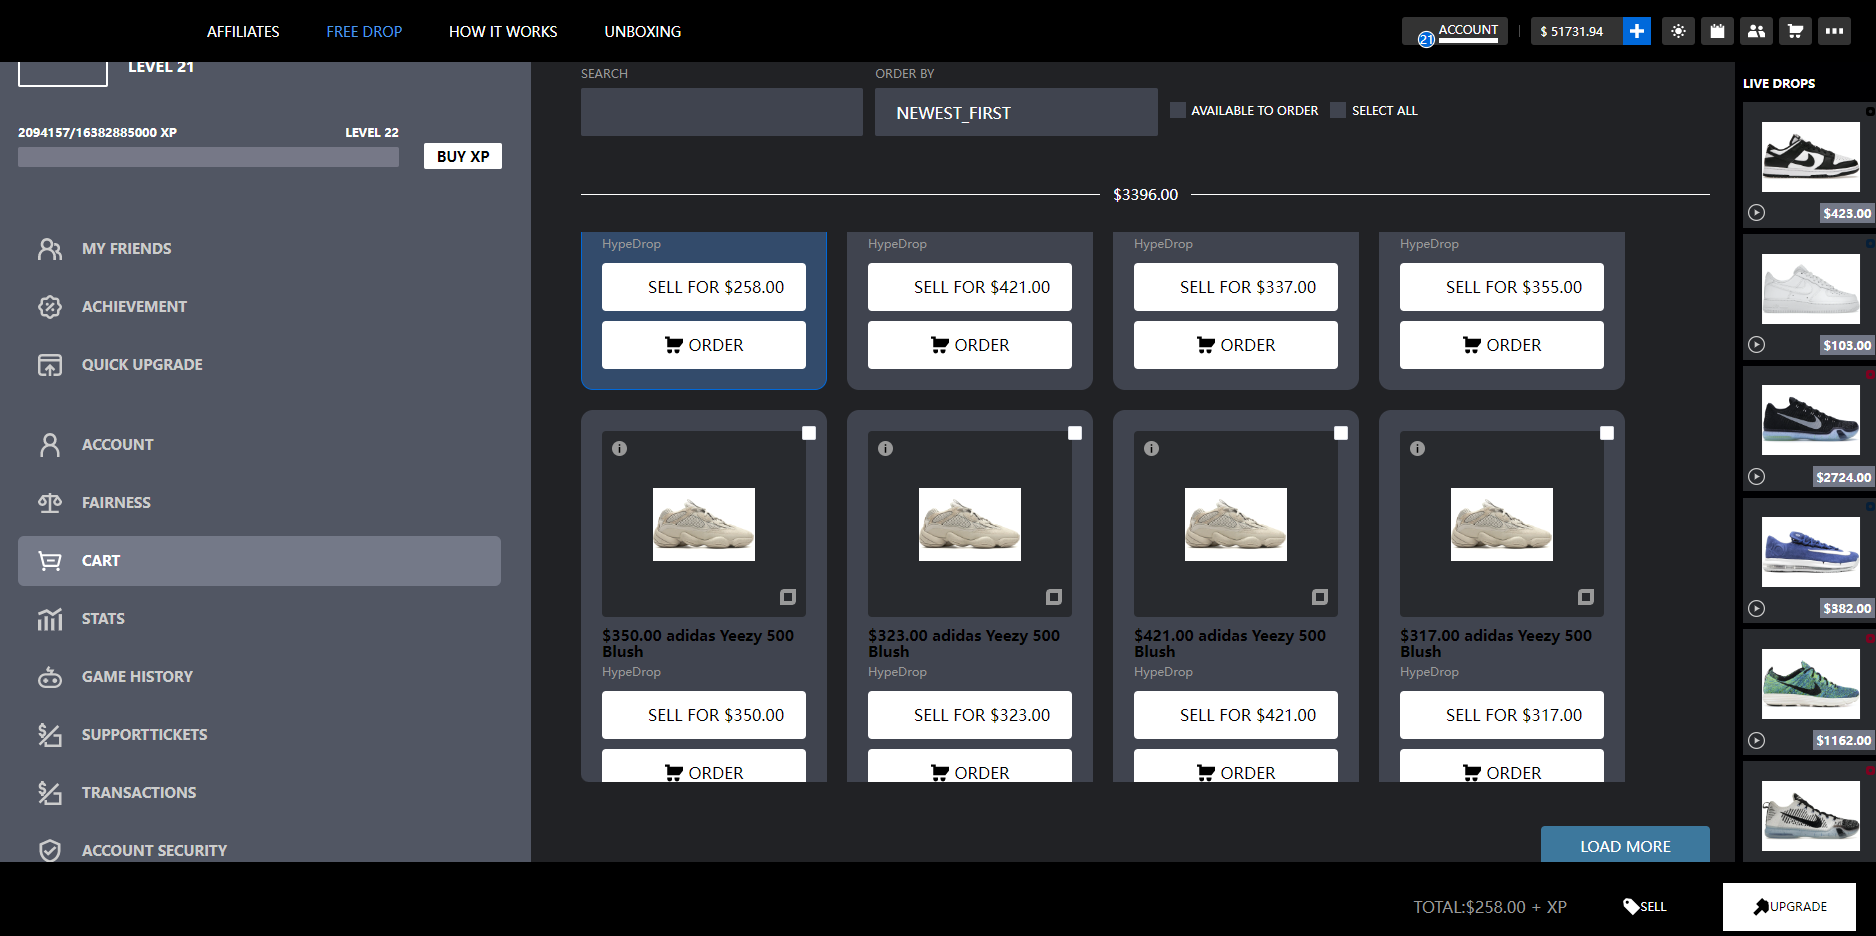Open Account Security in the sidebar

(x=260, y=850)
